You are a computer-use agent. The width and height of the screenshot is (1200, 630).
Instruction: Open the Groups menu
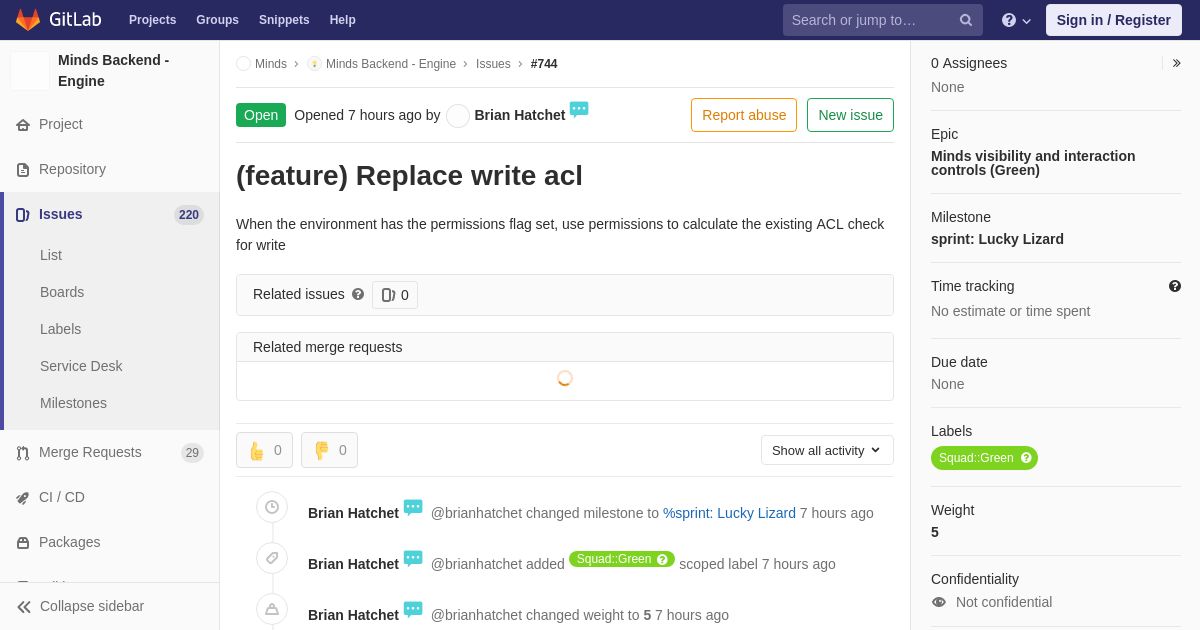217,20
